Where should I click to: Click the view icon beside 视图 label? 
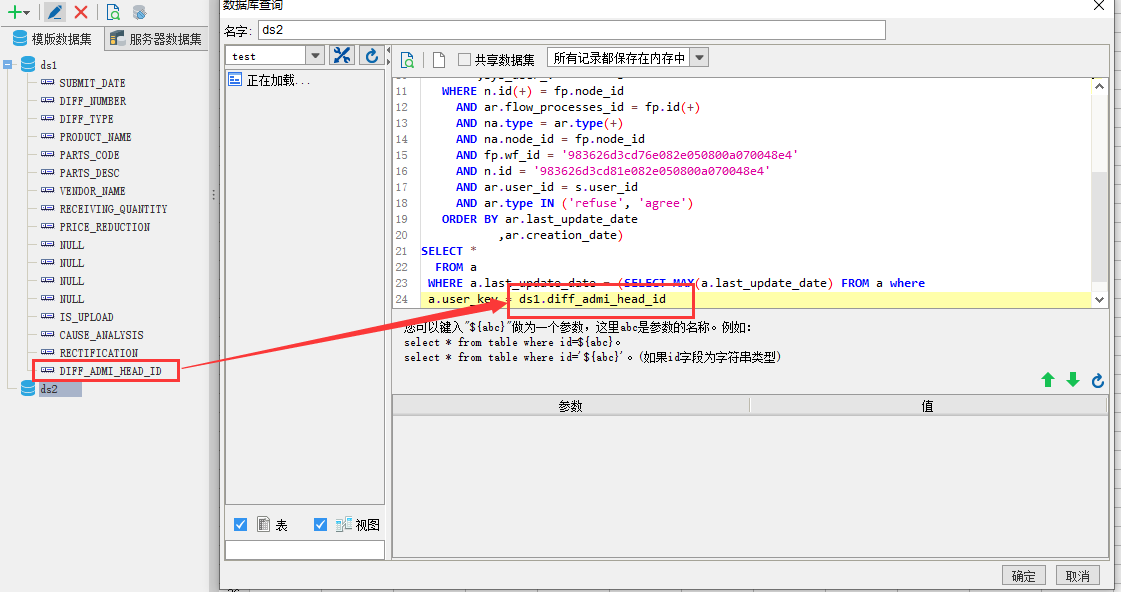[x=344, y=524]
